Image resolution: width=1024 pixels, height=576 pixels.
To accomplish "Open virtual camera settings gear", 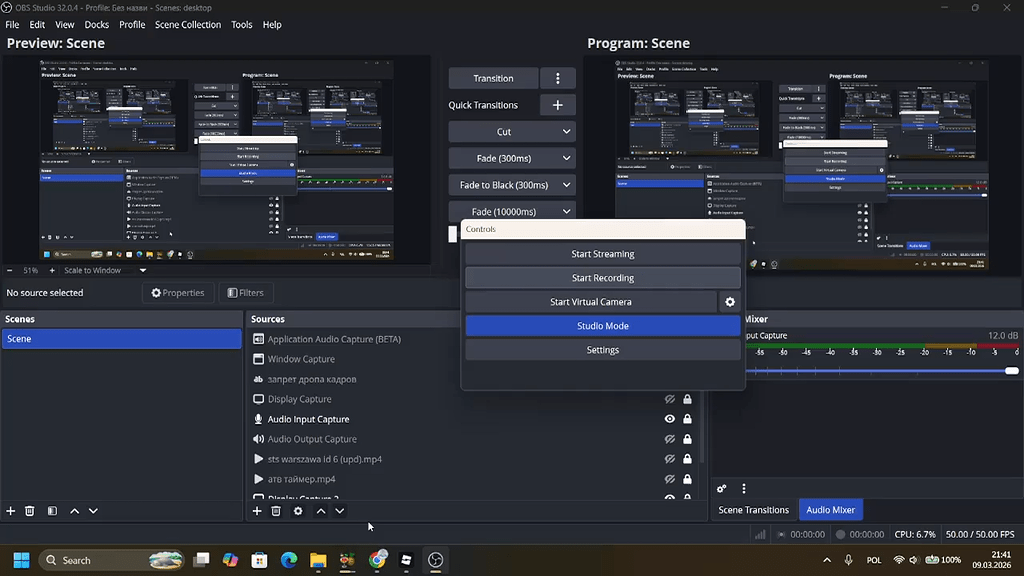I will pyautogui.click(x=729, y=302).
